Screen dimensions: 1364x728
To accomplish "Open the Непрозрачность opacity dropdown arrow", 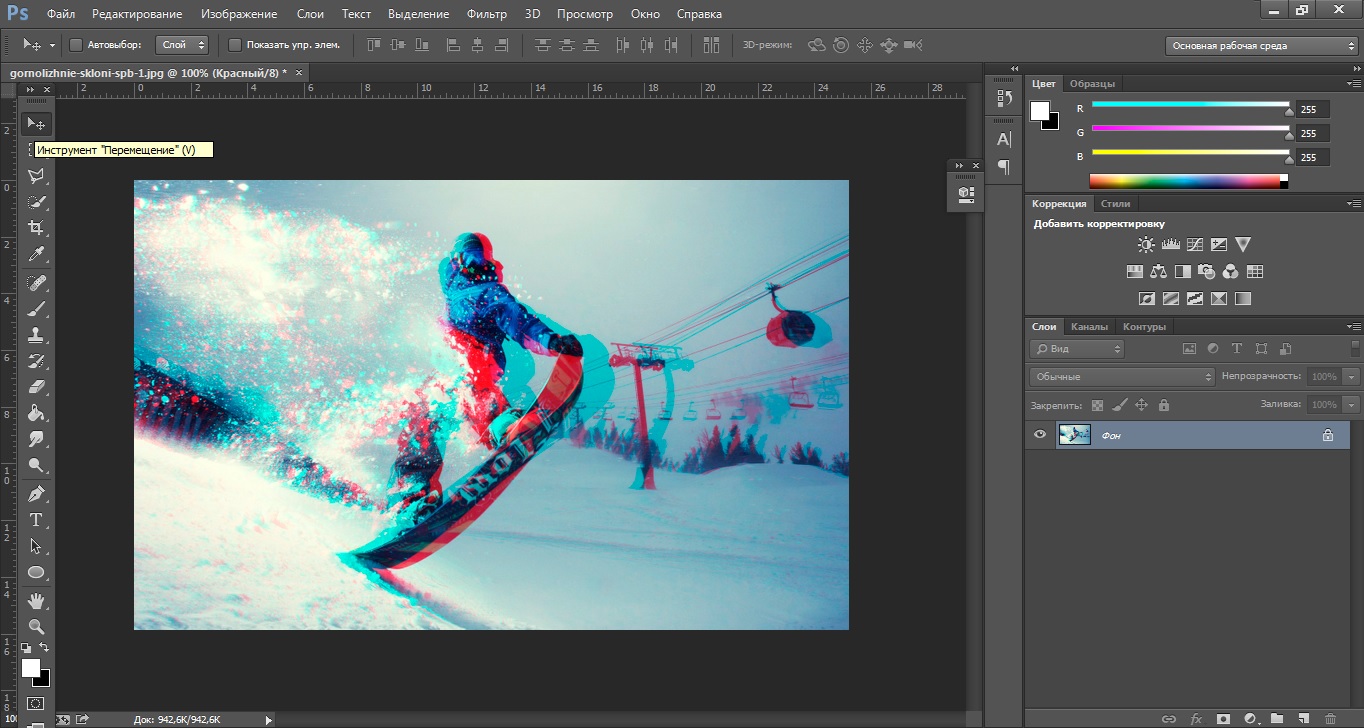I will pyautogui.click(x=1352, y=377).
